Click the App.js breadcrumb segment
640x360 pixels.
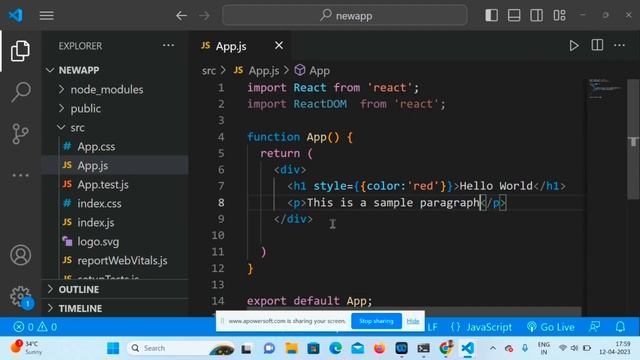pos(256,71)
